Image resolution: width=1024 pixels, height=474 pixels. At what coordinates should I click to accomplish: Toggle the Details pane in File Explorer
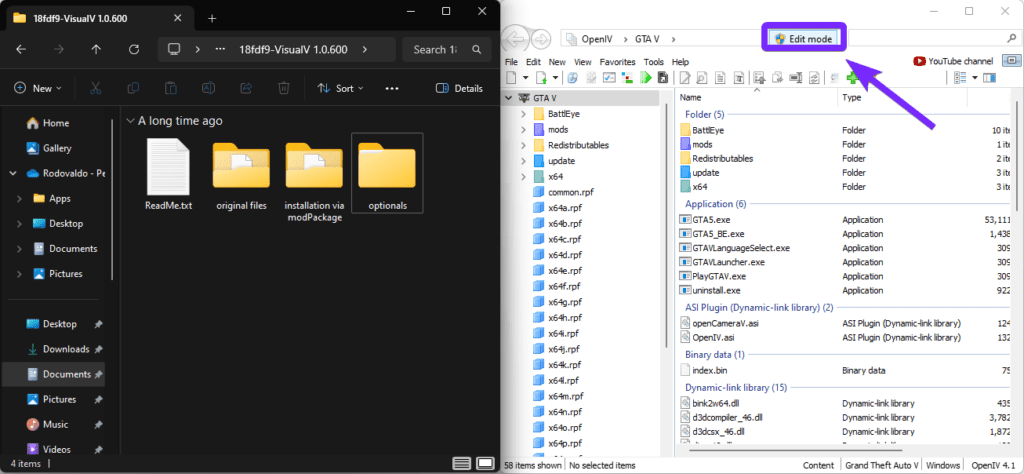(x=459, y=88)
